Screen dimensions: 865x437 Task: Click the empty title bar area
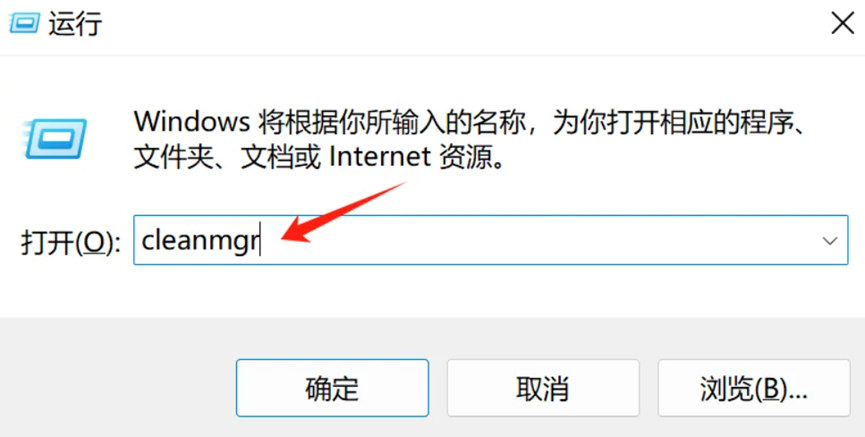coord(463,24)
